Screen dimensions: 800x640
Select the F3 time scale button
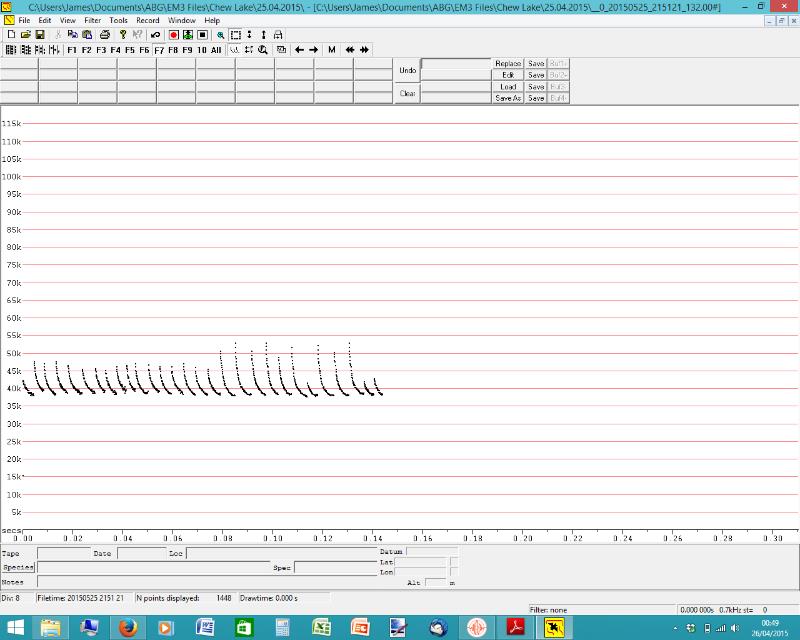101,49
